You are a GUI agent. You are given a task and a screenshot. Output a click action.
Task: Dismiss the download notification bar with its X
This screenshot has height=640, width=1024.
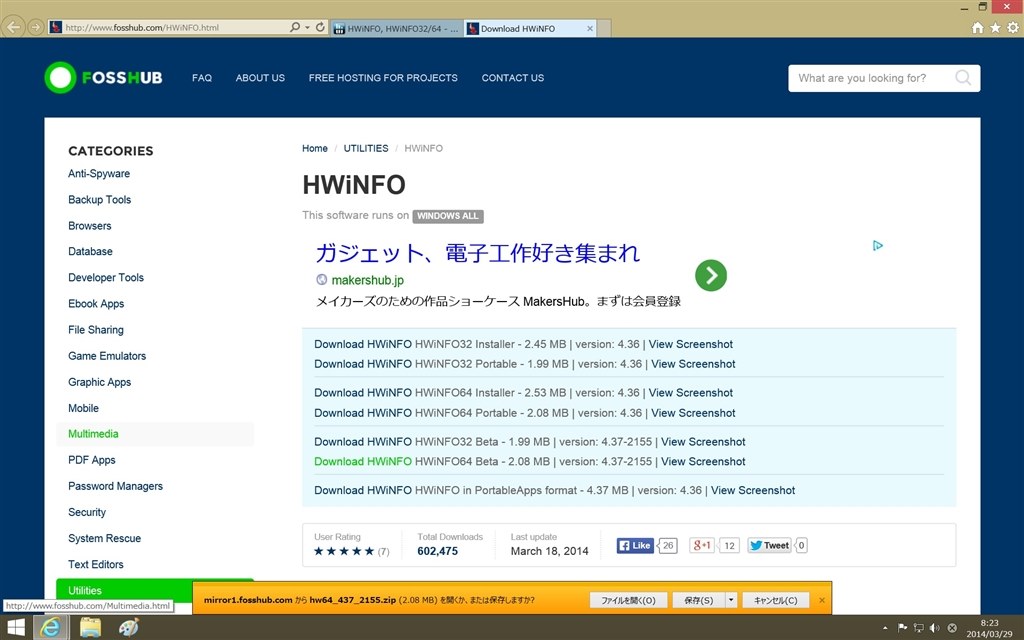822,600
